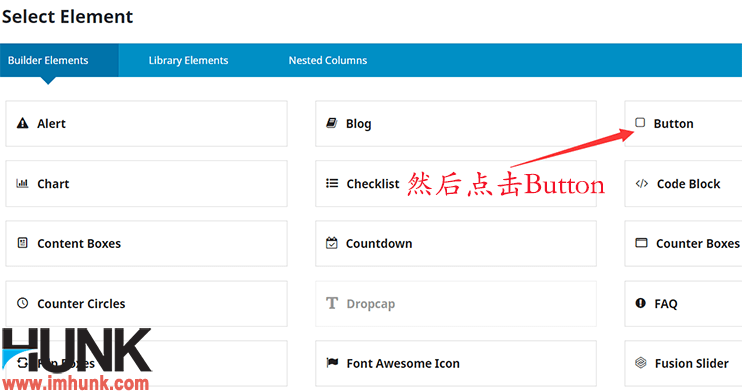The height and width of the screenshot is (392, 742).
Task: Click the Chart bar graph icon
Action: [22, 183]
